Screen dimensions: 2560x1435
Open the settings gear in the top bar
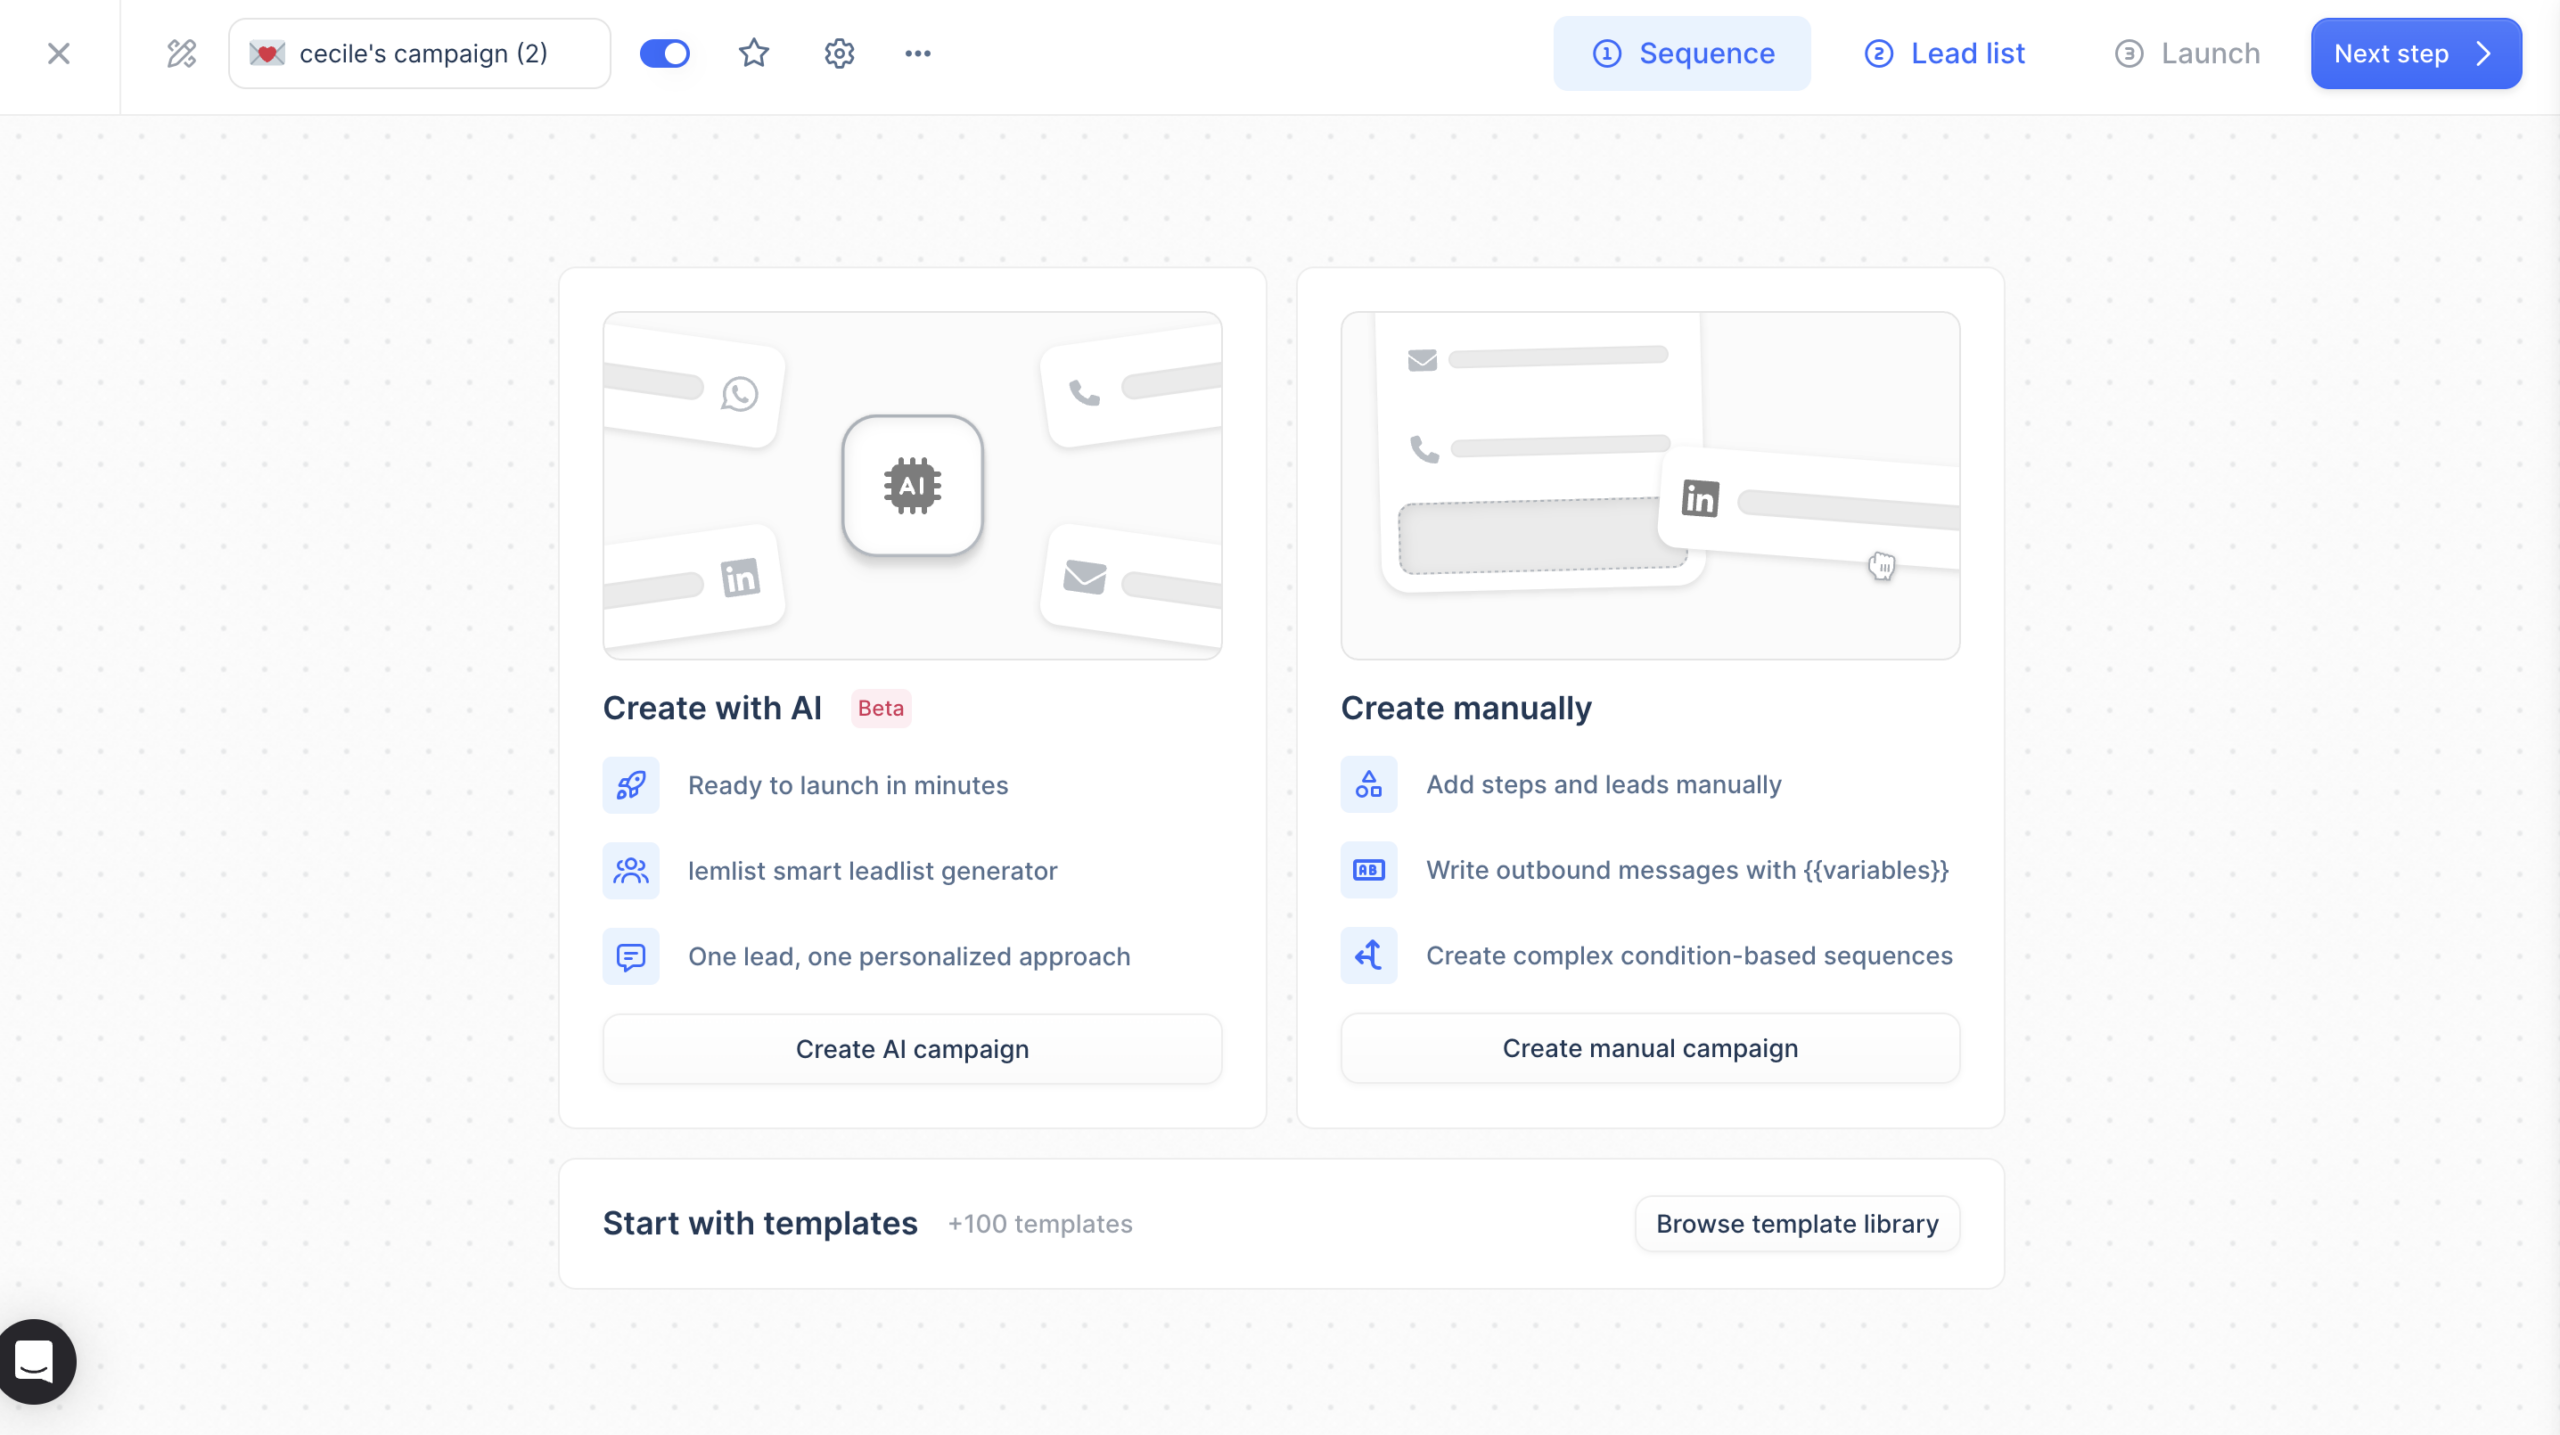pos(839,53)
